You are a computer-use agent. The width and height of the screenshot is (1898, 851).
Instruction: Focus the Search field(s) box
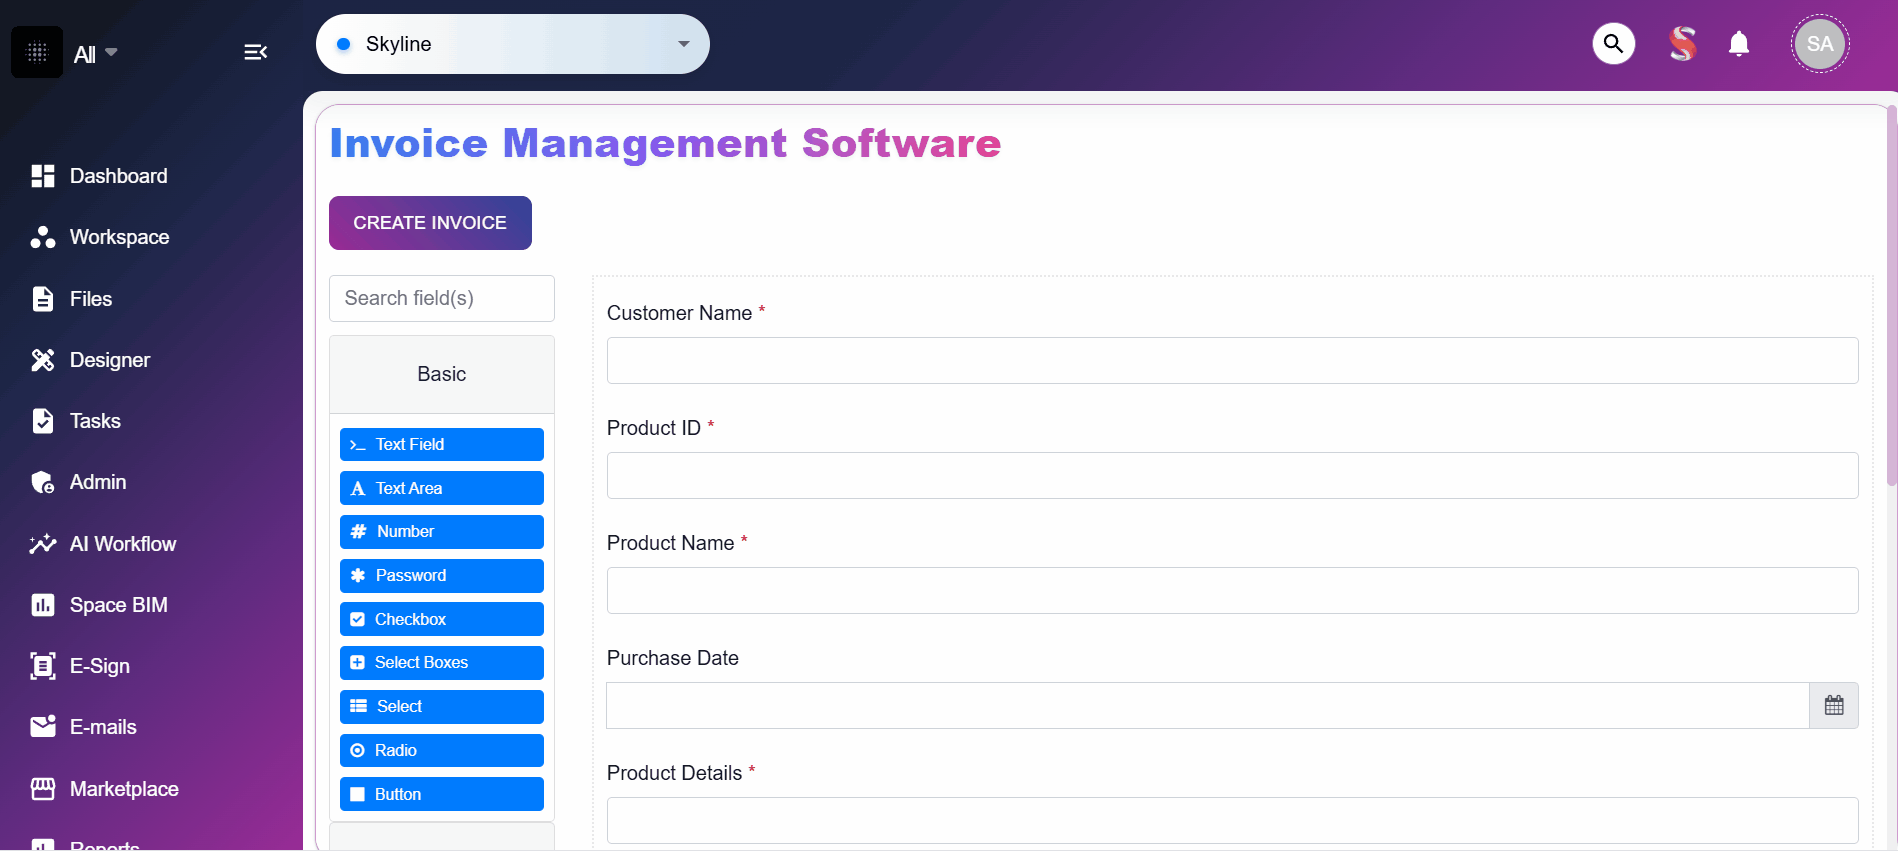click(x=442, y=298)
